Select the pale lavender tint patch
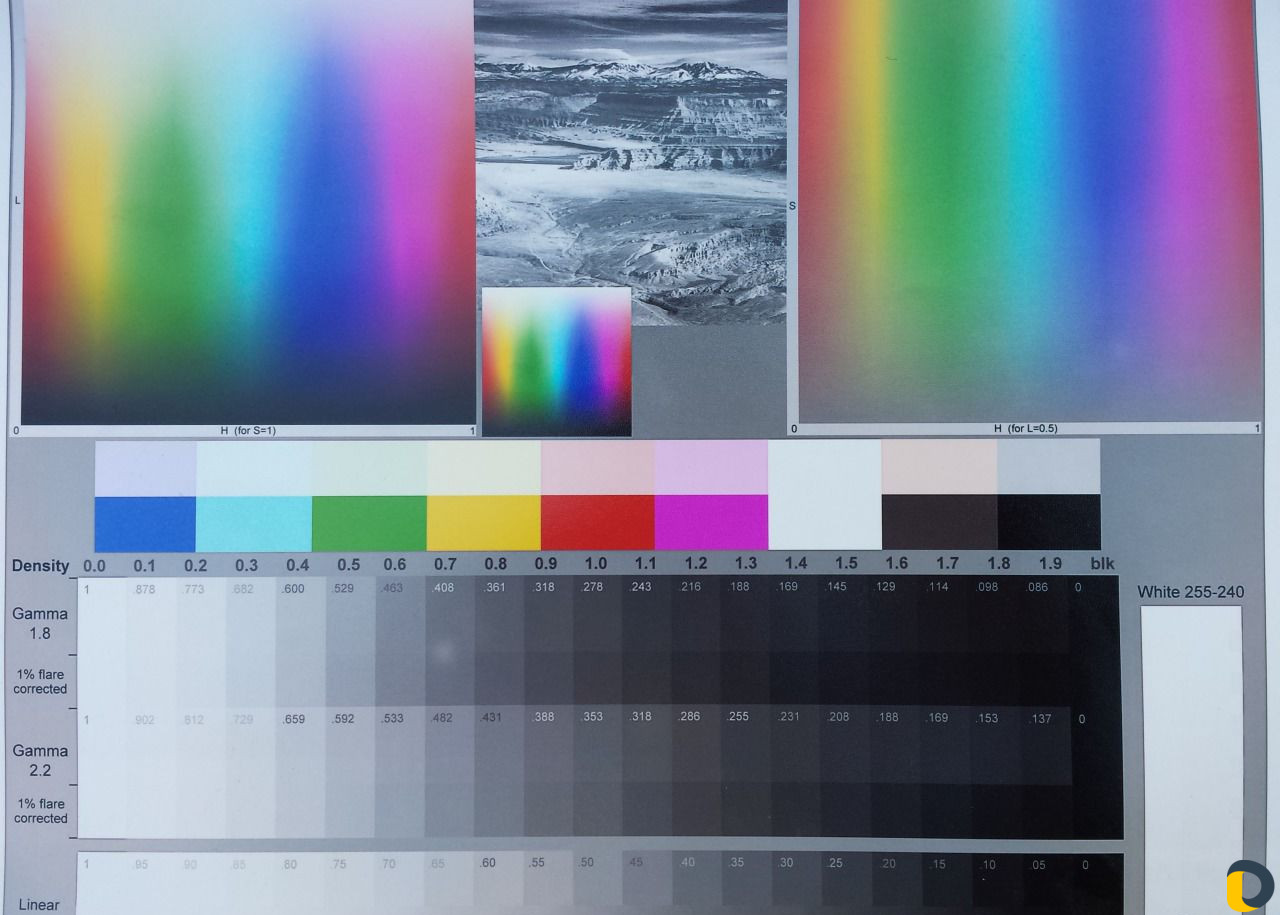The image size is (1280, 915). 145,468
